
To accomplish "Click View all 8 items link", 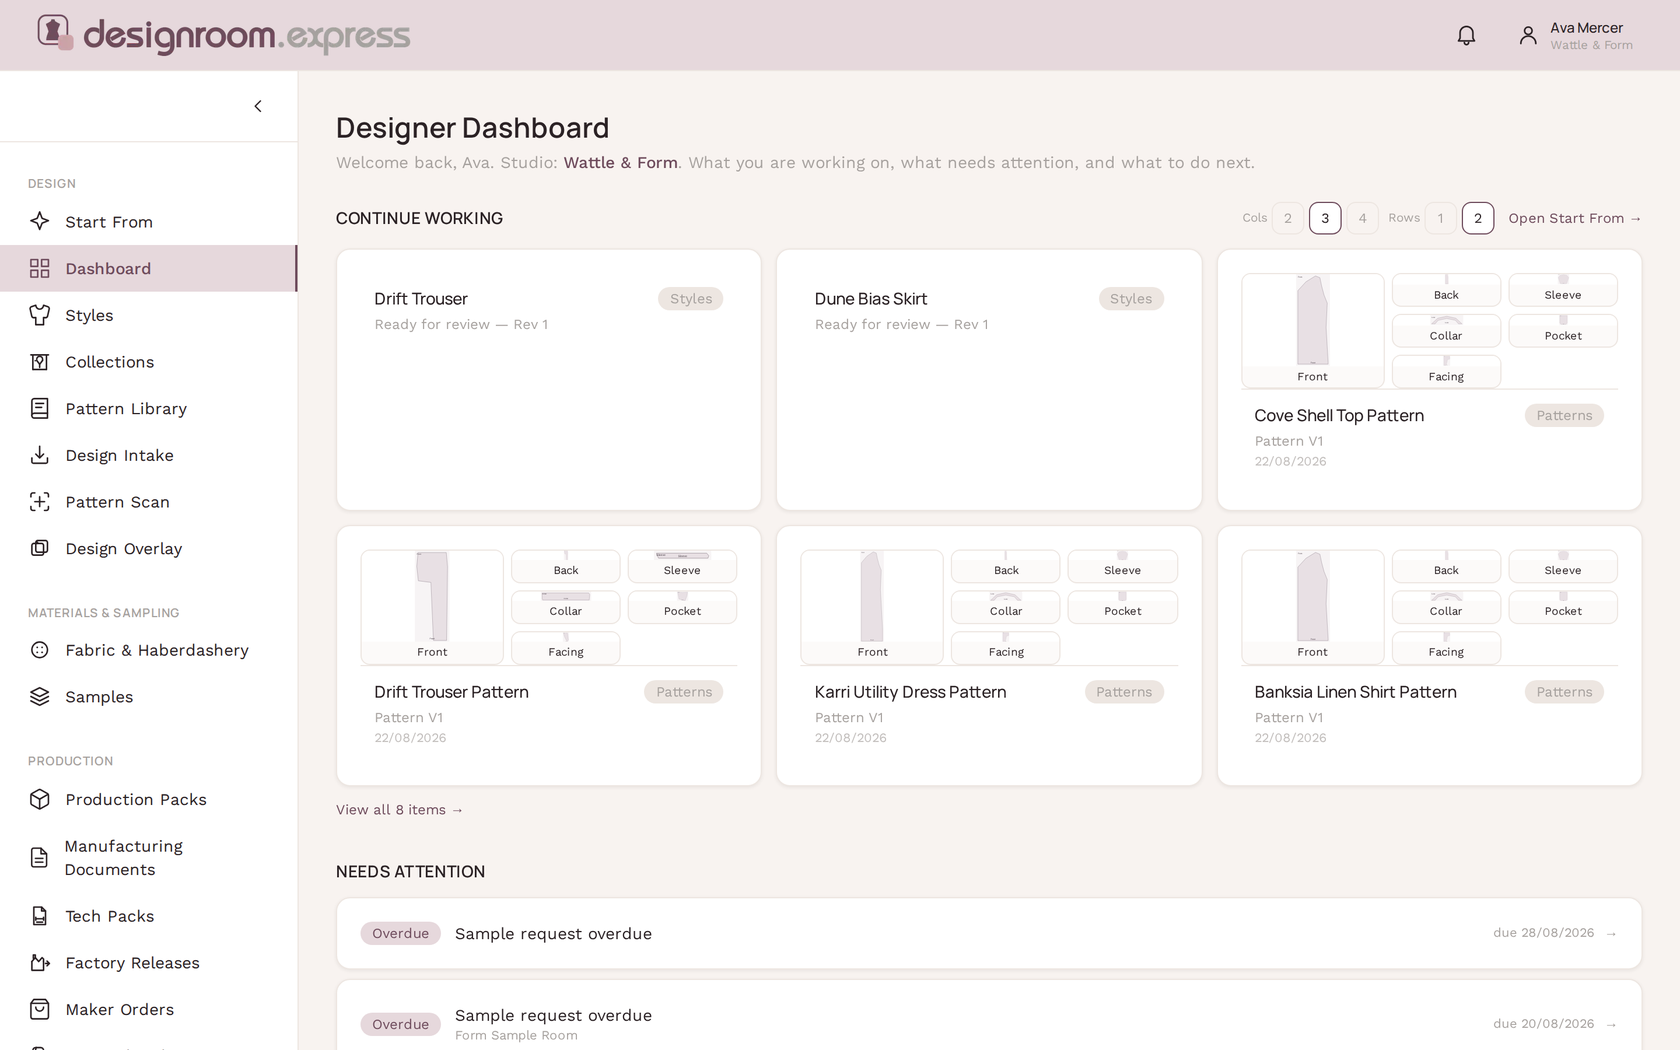I will pyautogui.click(x=400, y=810).
